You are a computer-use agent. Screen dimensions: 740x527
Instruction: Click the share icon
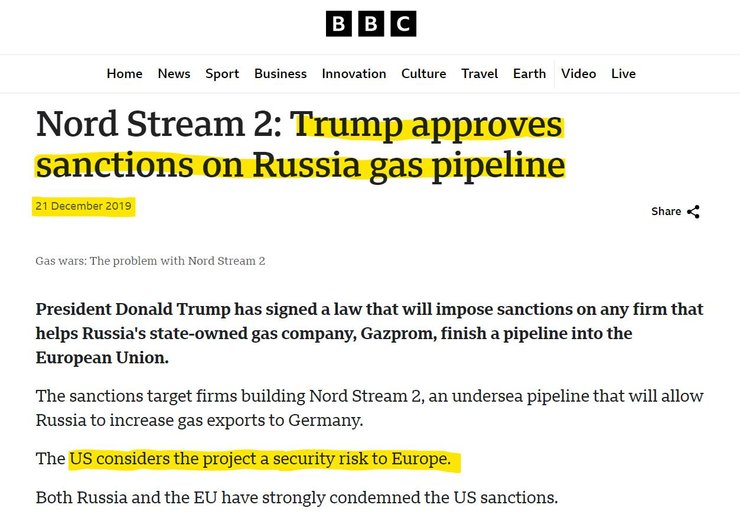[693, 212]
